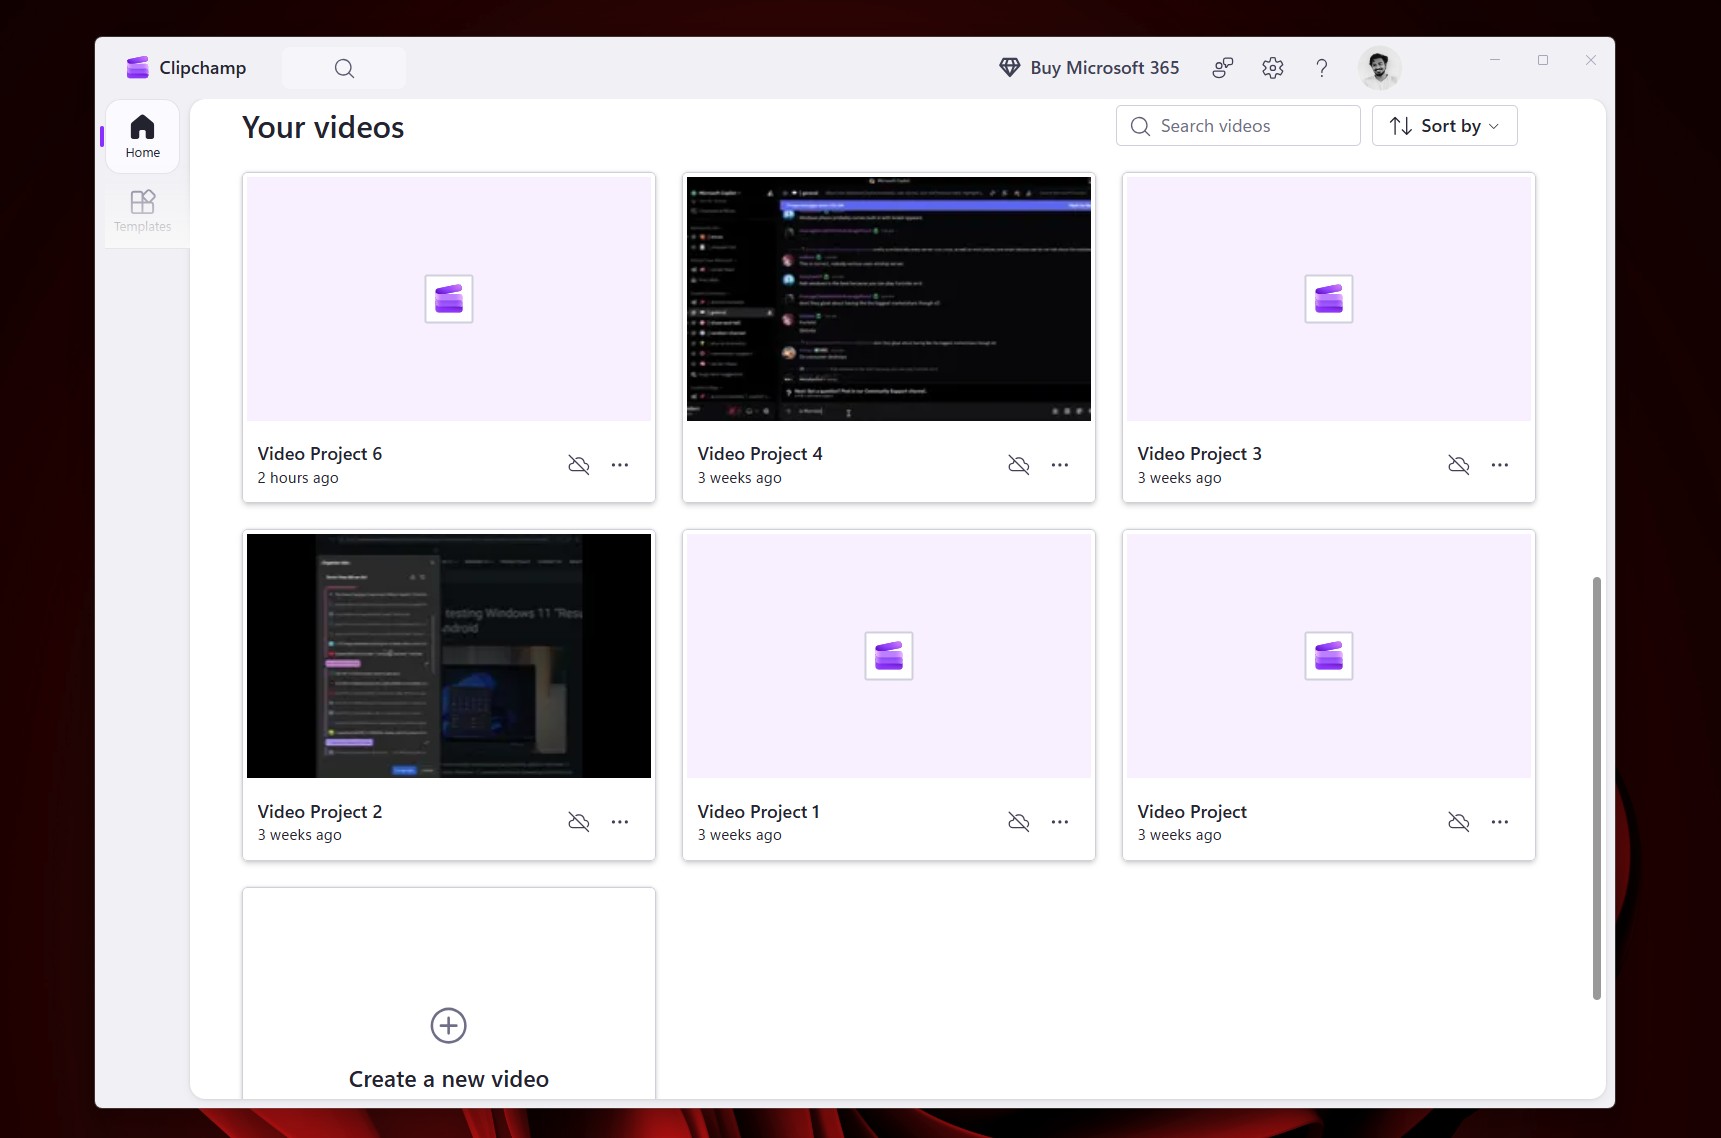The image size is (1721, 1138).
Task: Click the cloud backup icon on Video Project 6
Action: pos(579,465)
